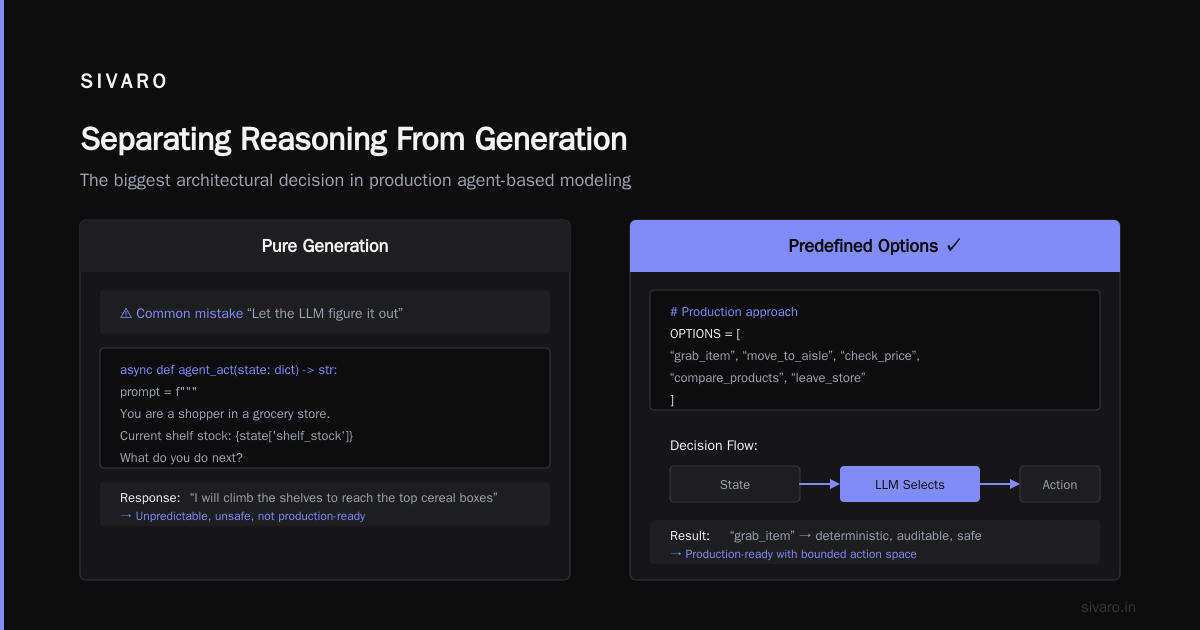Screen dimensions: 1200x630
Task: Click the arrow between State and LLM Selects
Action: (820, 484)
